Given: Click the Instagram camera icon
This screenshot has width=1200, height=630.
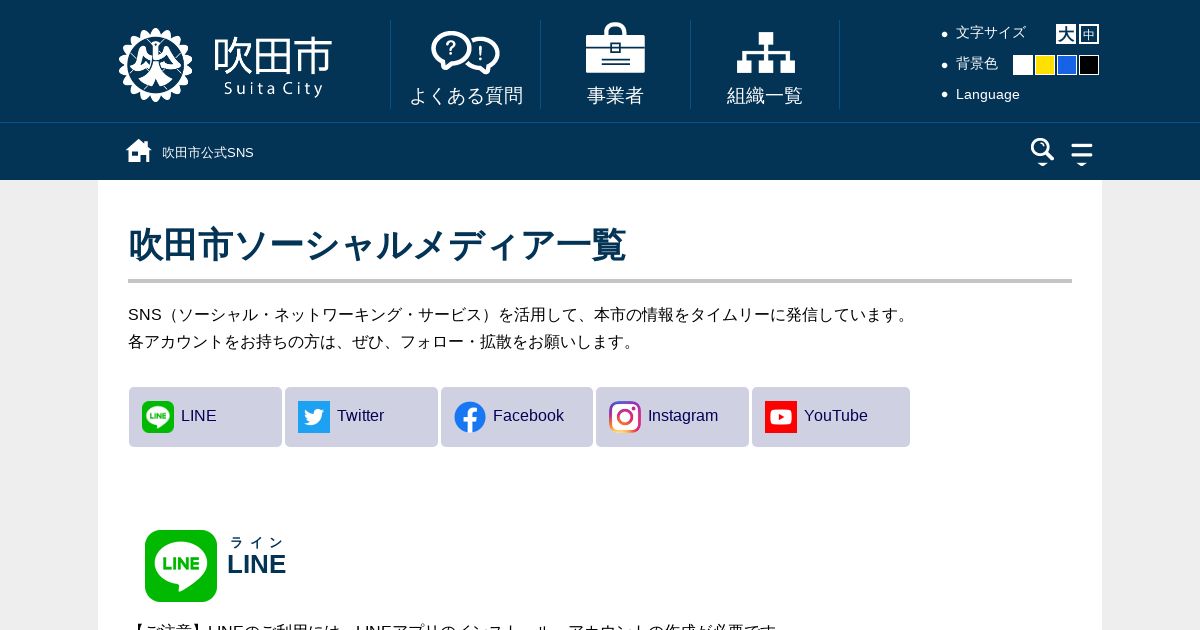Looking at the screenshot, I should click(x=625, y=417).
